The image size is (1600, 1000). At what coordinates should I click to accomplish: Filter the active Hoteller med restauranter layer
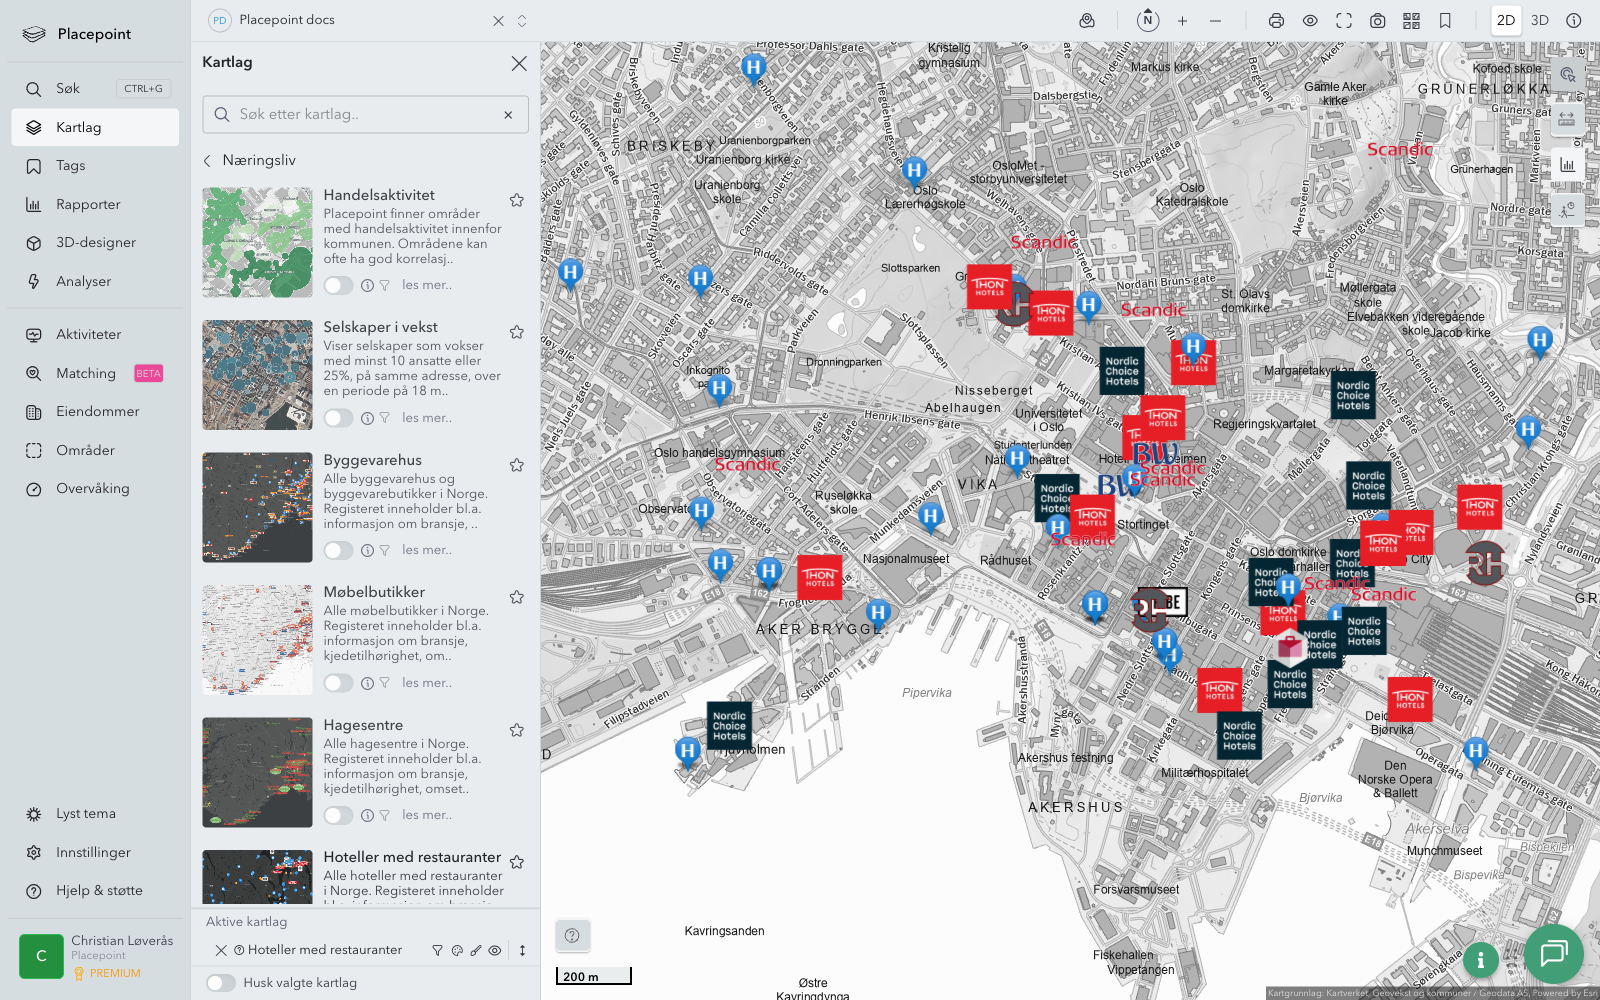pos(437,951)
